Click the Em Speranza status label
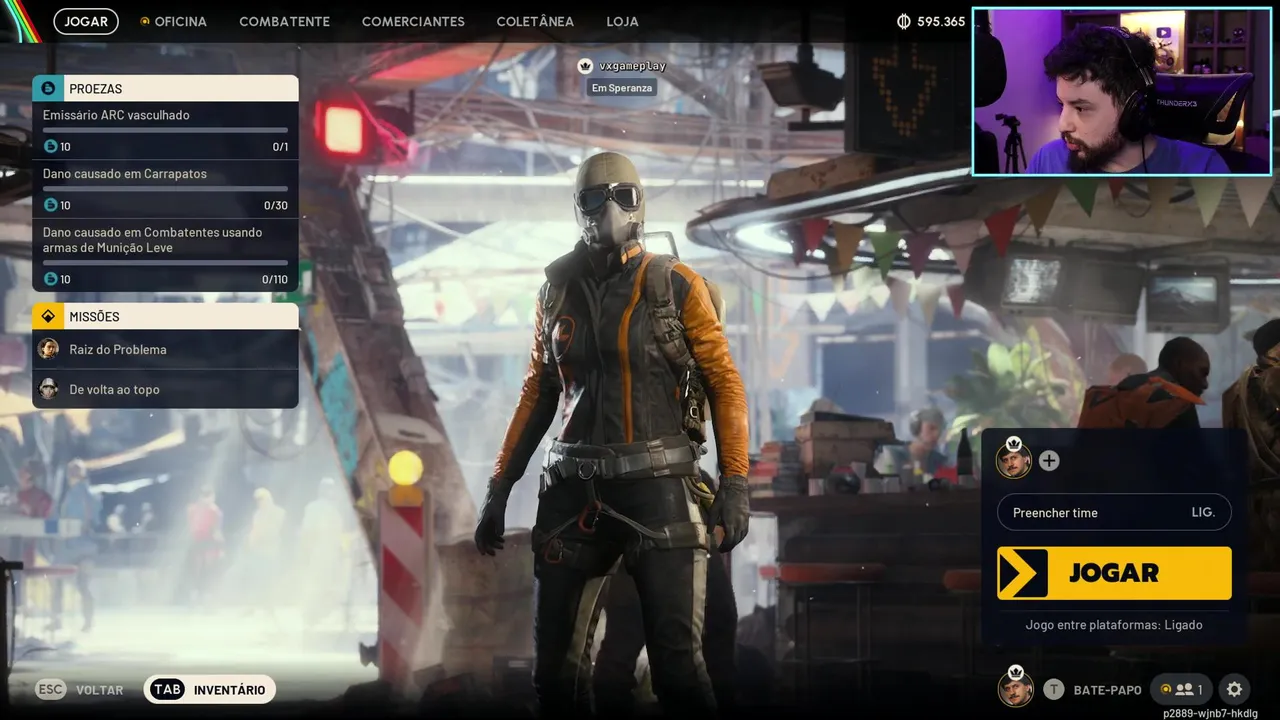 point(622,88)
